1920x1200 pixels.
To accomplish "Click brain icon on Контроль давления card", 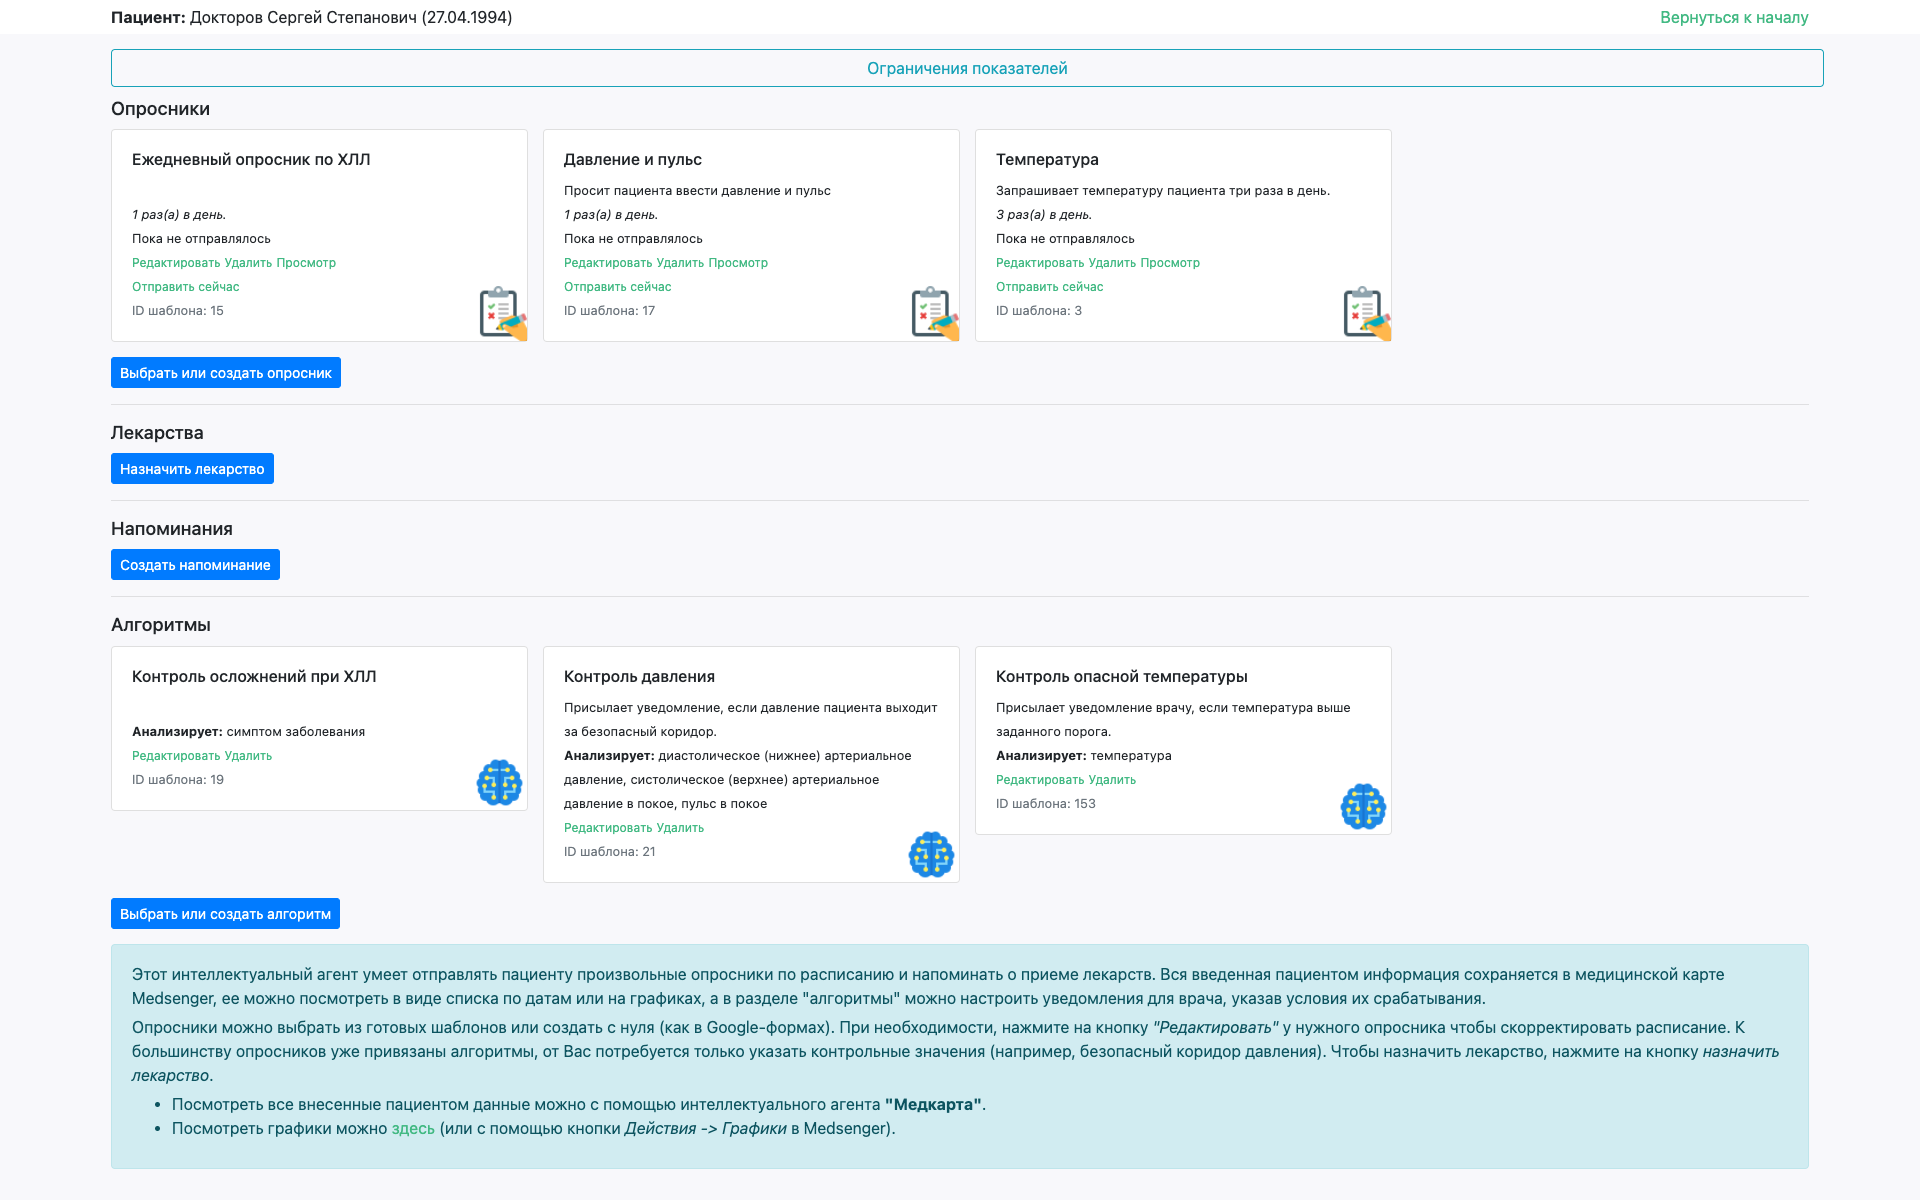I will pos(931,854).
